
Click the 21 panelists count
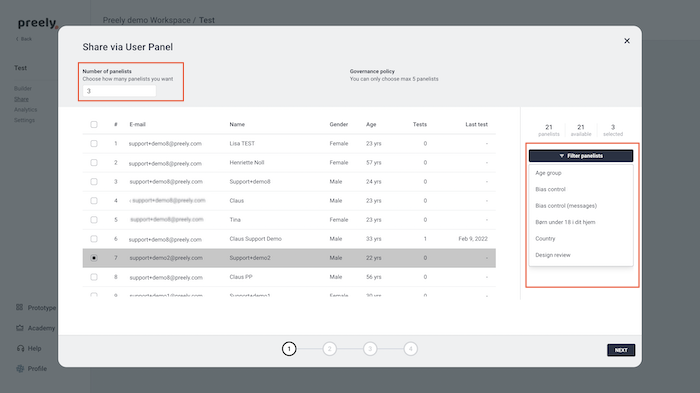coord(549,130)
